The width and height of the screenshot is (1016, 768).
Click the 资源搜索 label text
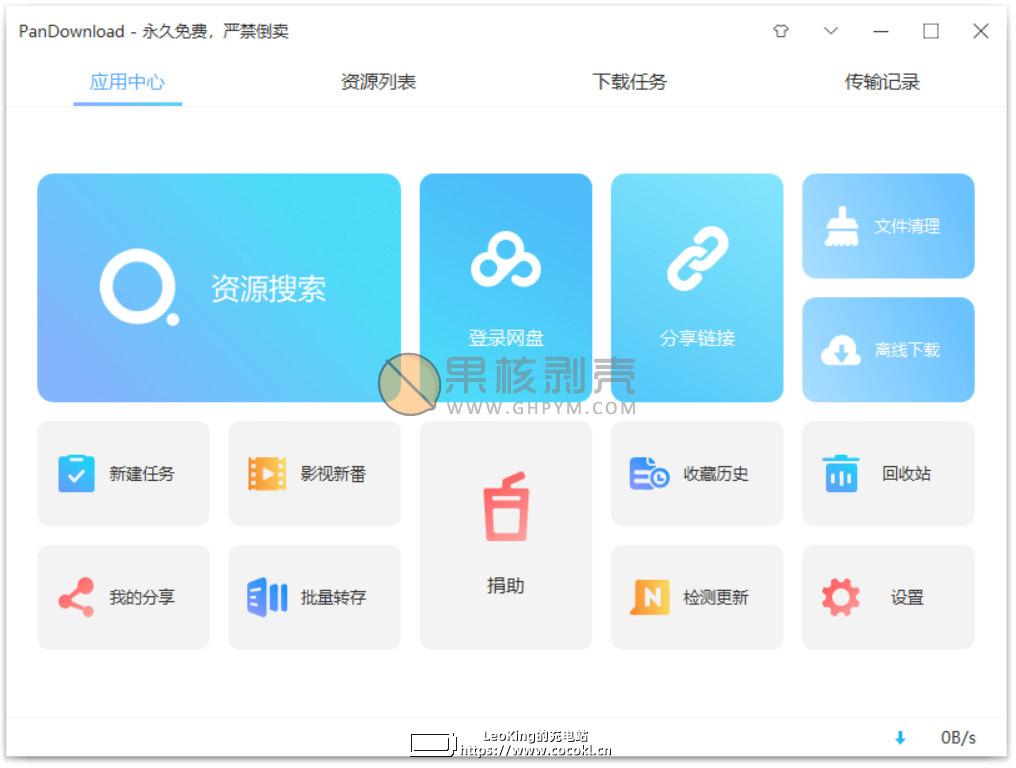point(268,288)
